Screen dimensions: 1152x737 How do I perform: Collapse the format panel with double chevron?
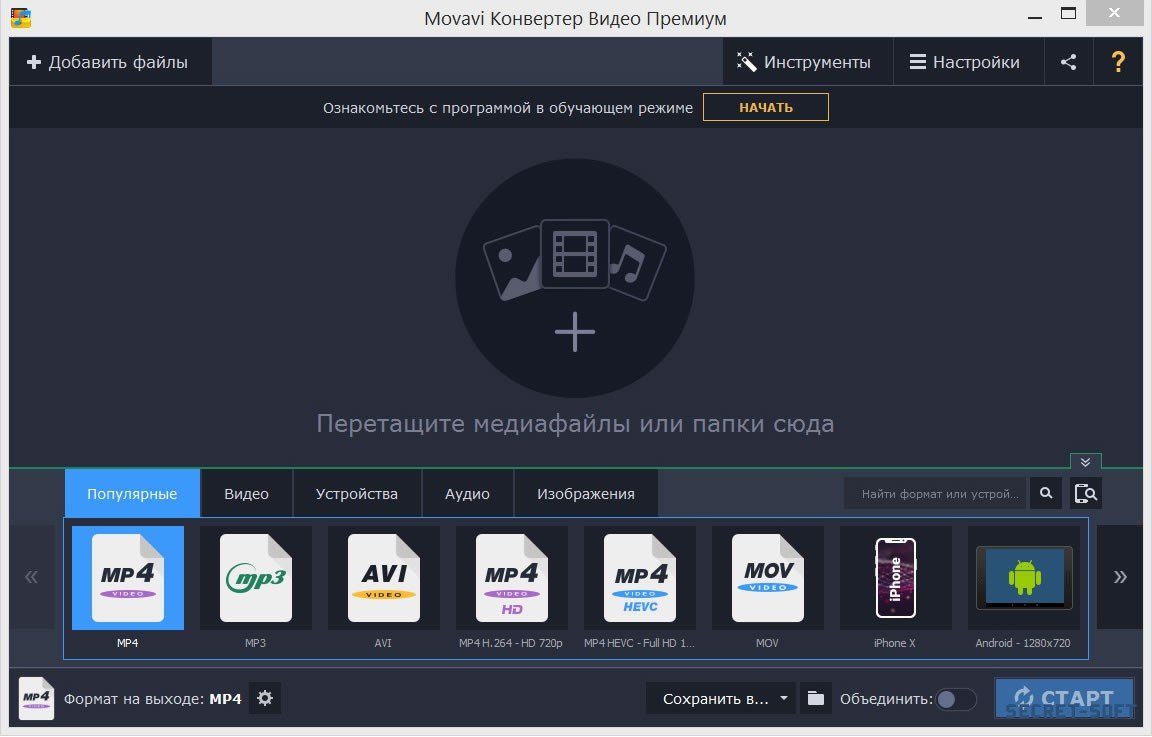1085,462
